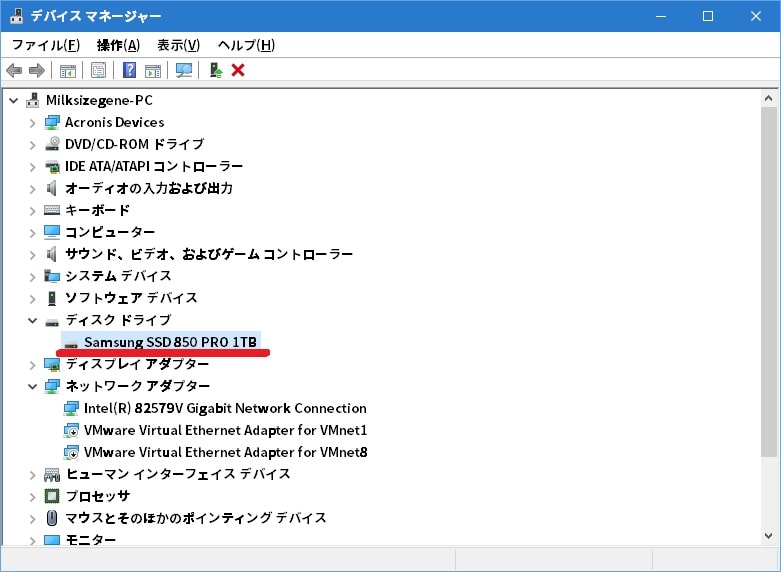Click the Samsung SSD drive icon
This screenshot has height=572, width=781.
click(x=71, y=343)
